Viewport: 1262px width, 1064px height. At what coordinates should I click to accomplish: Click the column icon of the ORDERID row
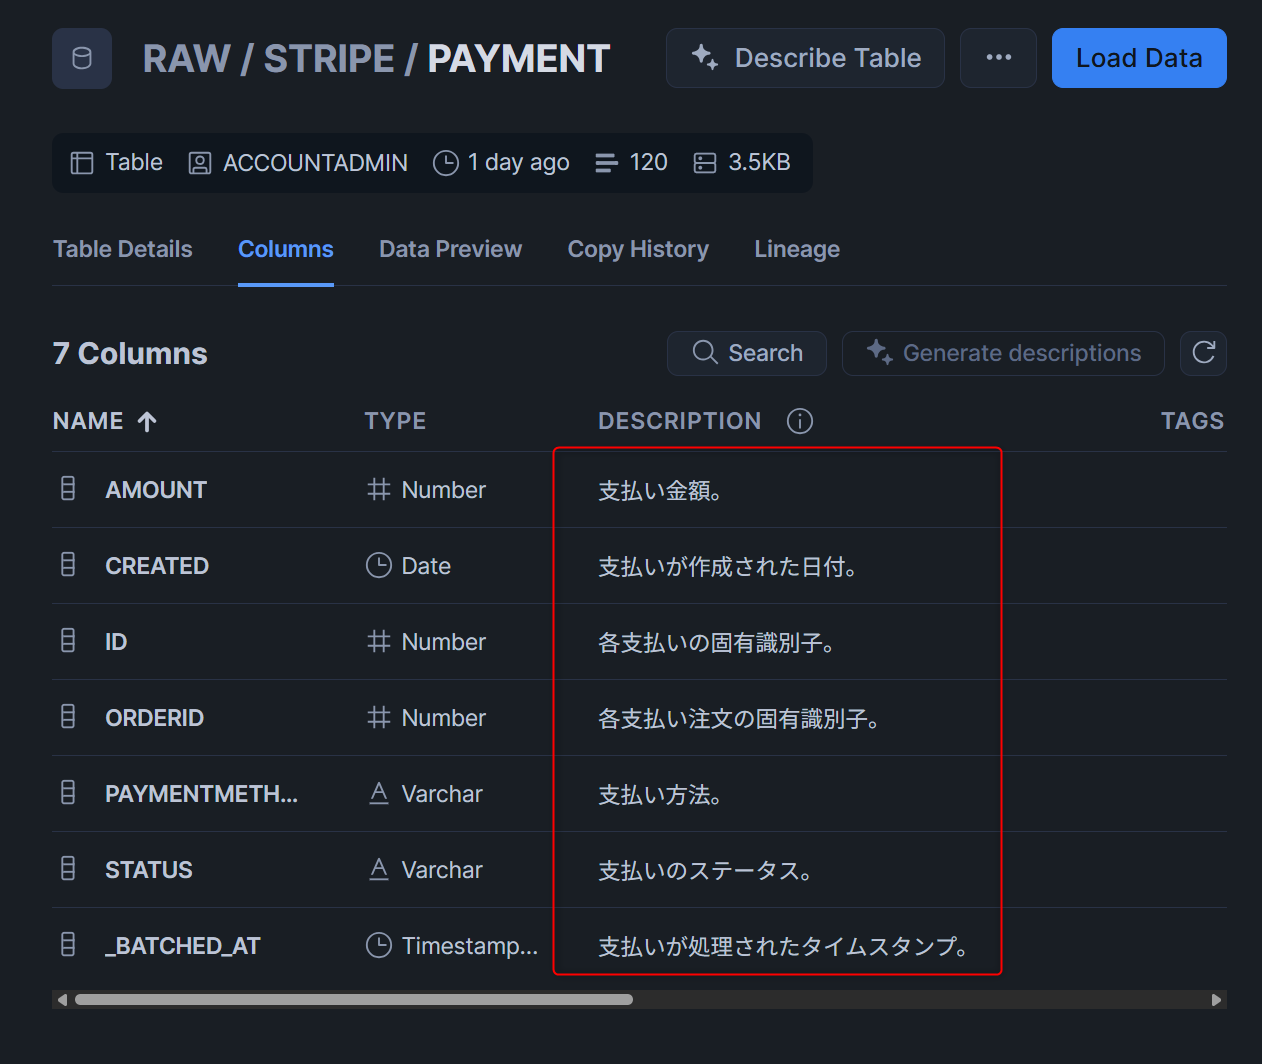pos(68,717)
